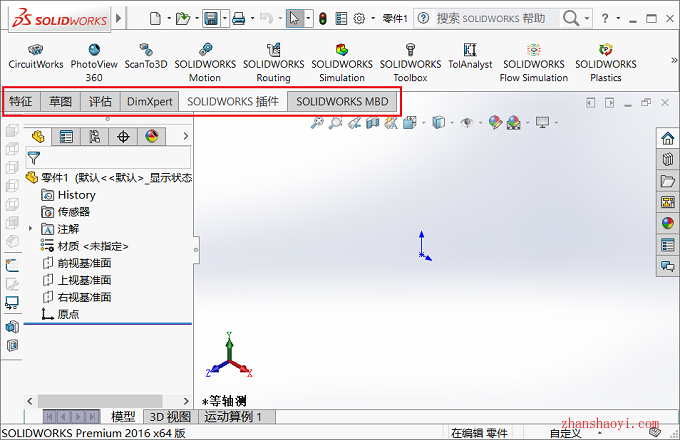Switch to the 3D 视图 bottom tab
Viewport: 680px width, 440px height.
[170, 417]
